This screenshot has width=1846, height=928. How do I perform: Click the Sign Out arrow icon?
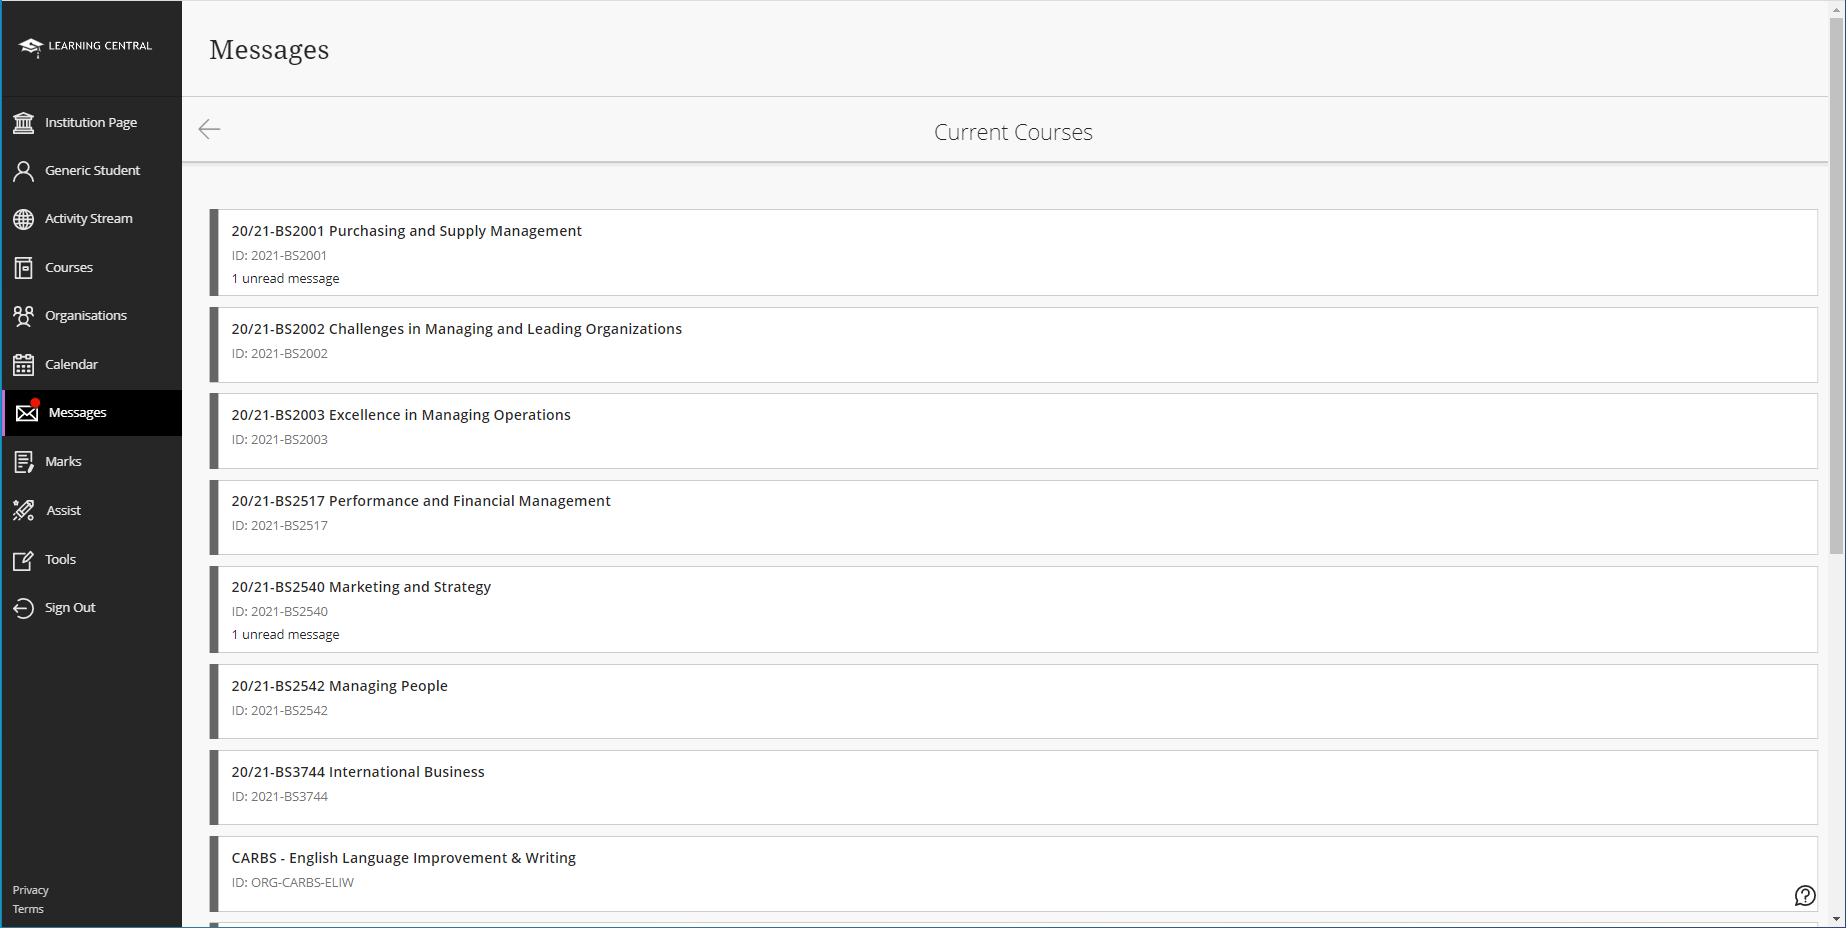pyautogui.click(x=24, y=607)
